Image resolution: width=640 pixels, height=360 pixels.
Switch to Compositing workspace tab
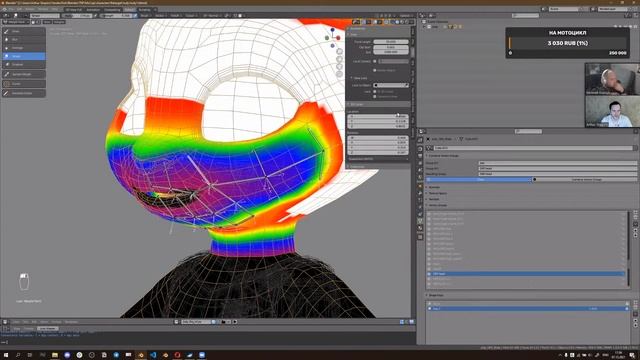(x=112, y=9)
